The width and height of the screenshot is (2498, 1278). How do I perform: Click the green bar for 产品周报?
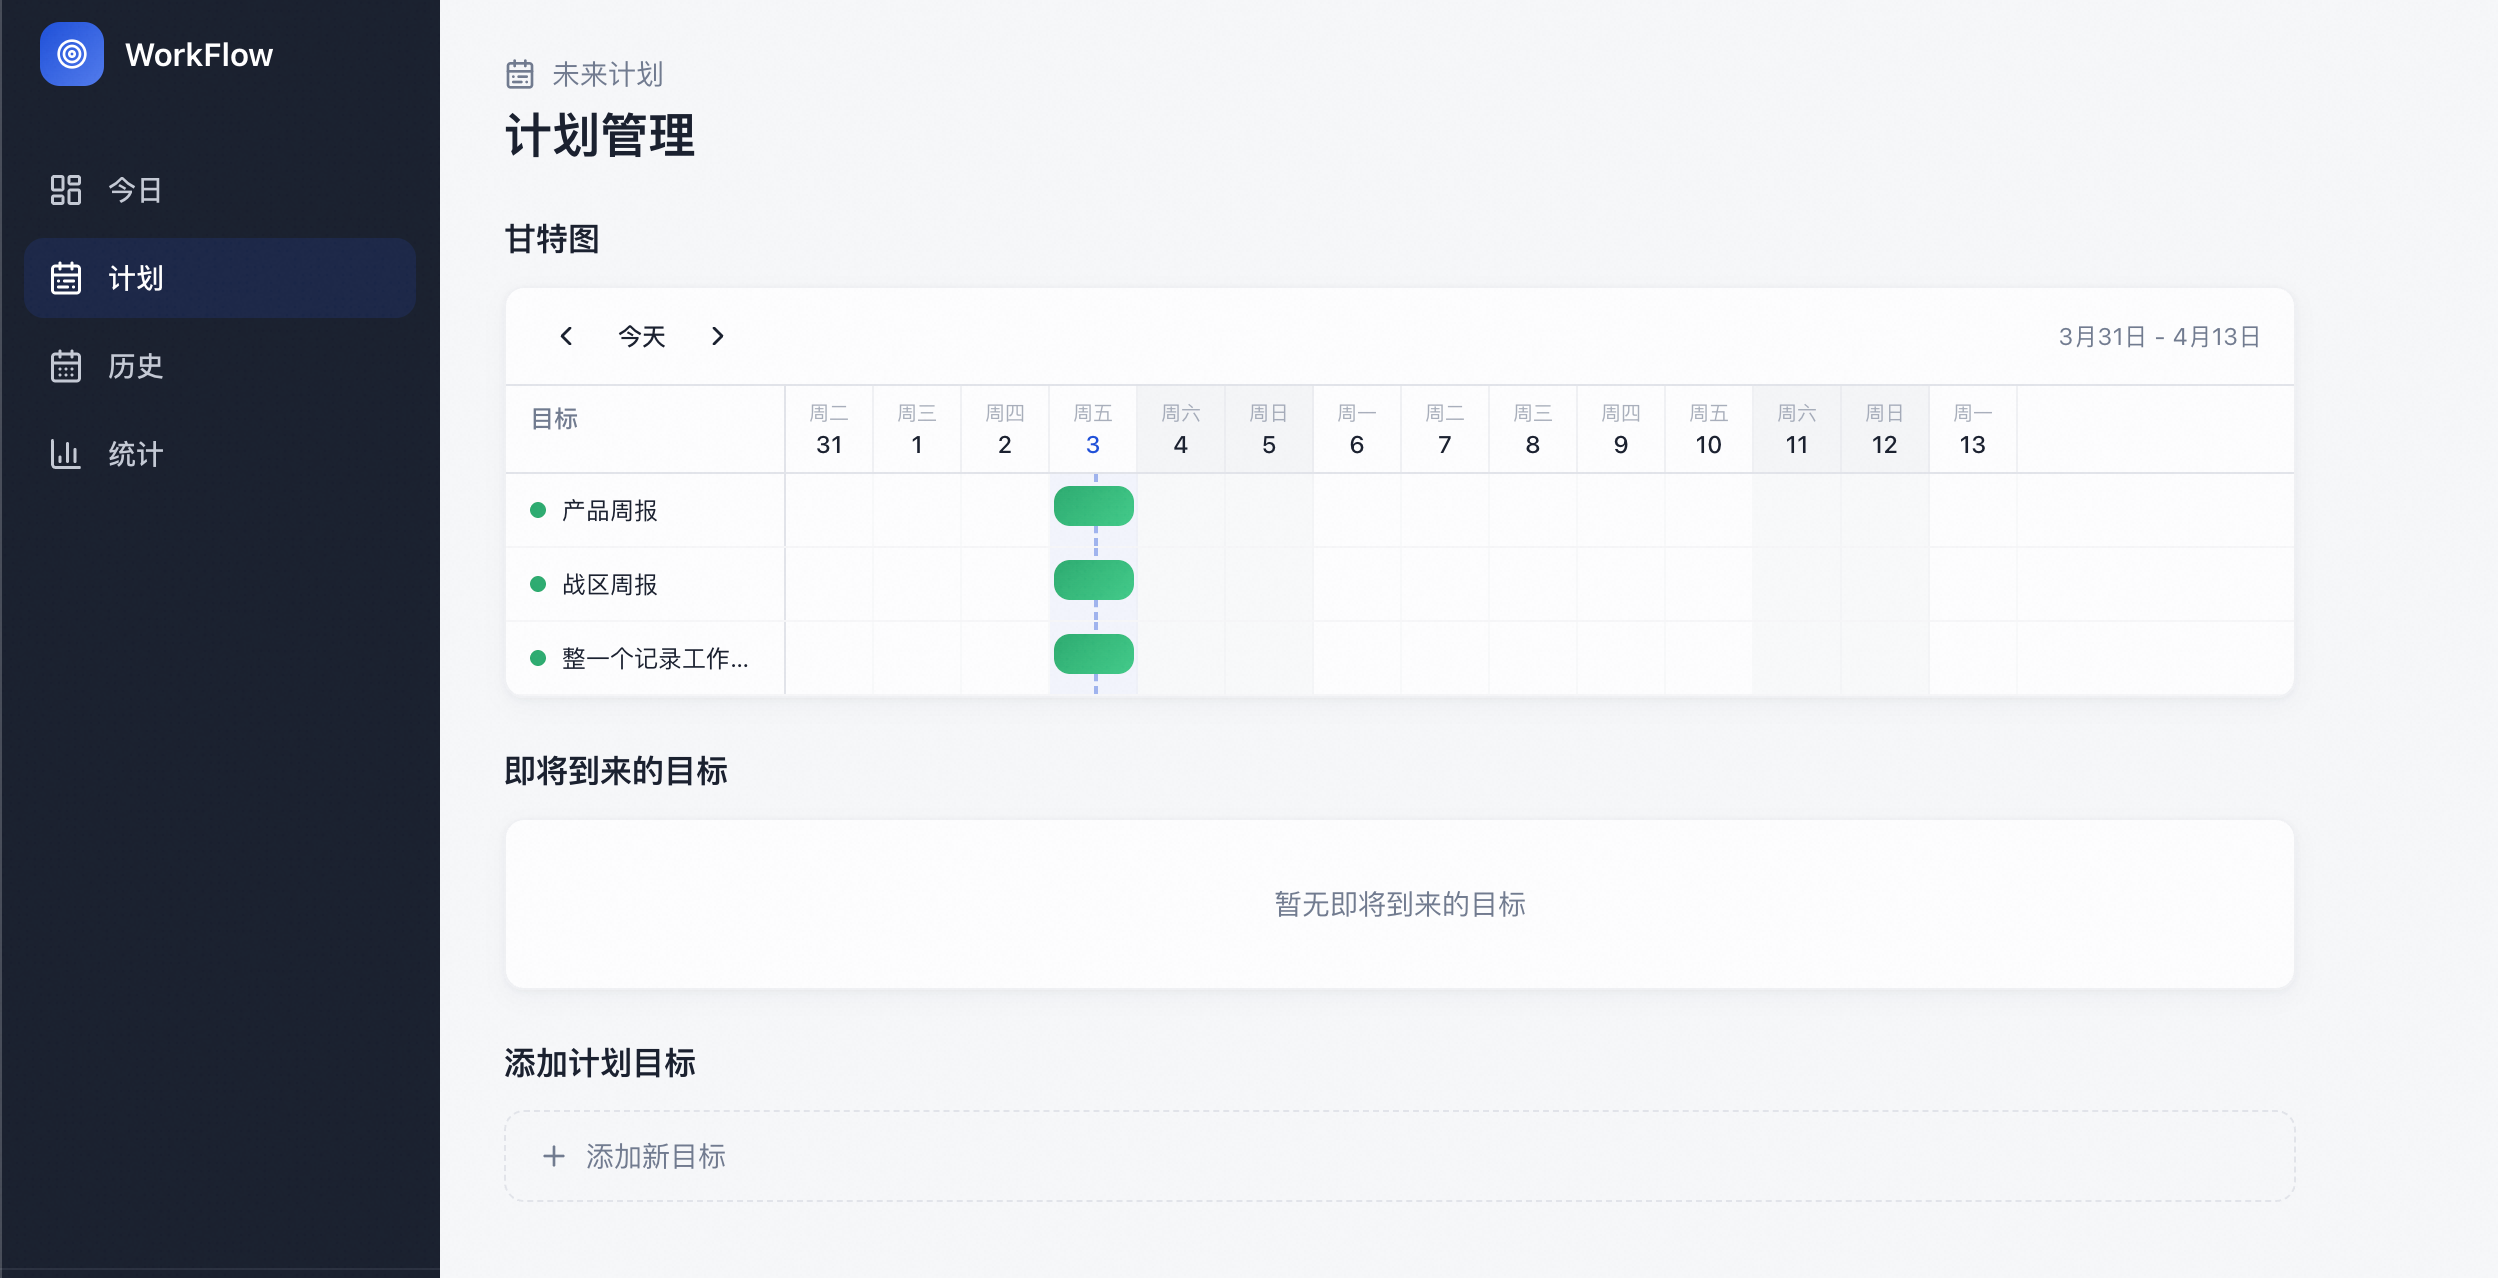tap(1093, 506)
